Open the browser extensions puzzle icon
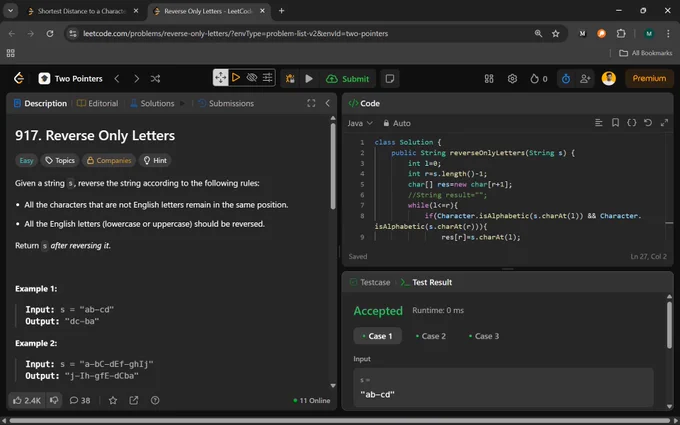 click(x=621, y=33)
